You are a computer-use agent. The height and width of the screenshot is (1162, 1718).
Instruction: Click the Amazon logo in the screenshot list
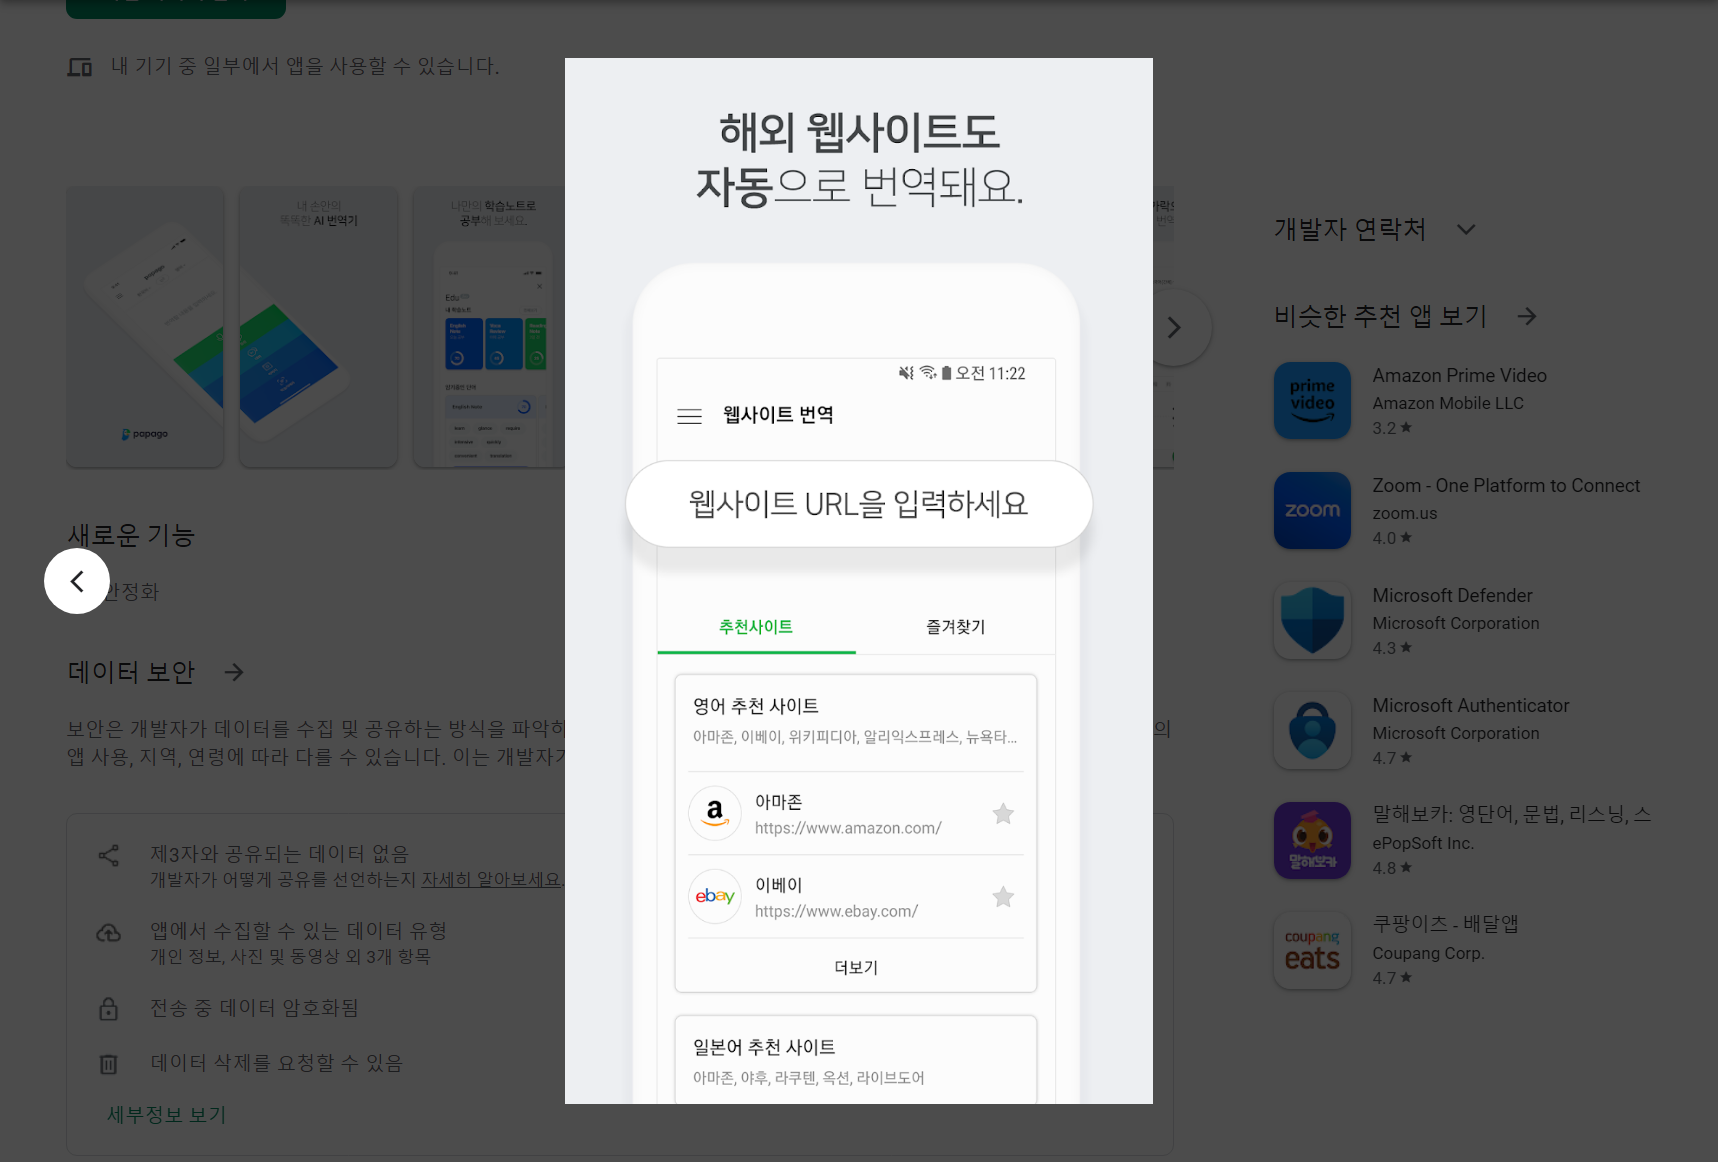pyautogui.click(x=714, y=813)
